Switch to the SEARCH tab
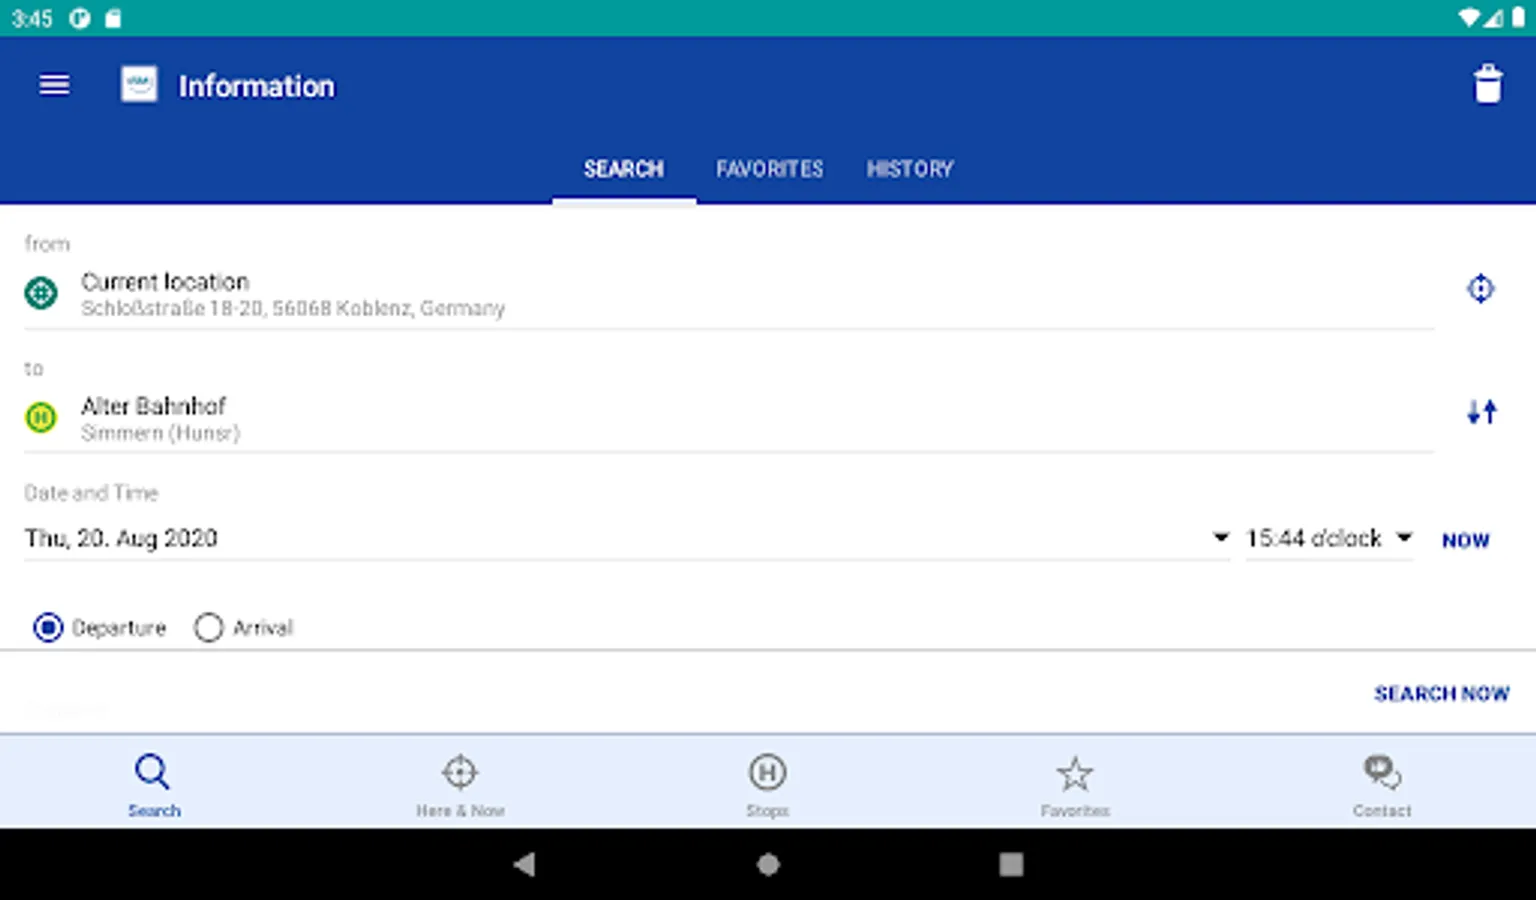Image resolution: width=1536 pixels, height=900 pixels. (x=624, y=169)
